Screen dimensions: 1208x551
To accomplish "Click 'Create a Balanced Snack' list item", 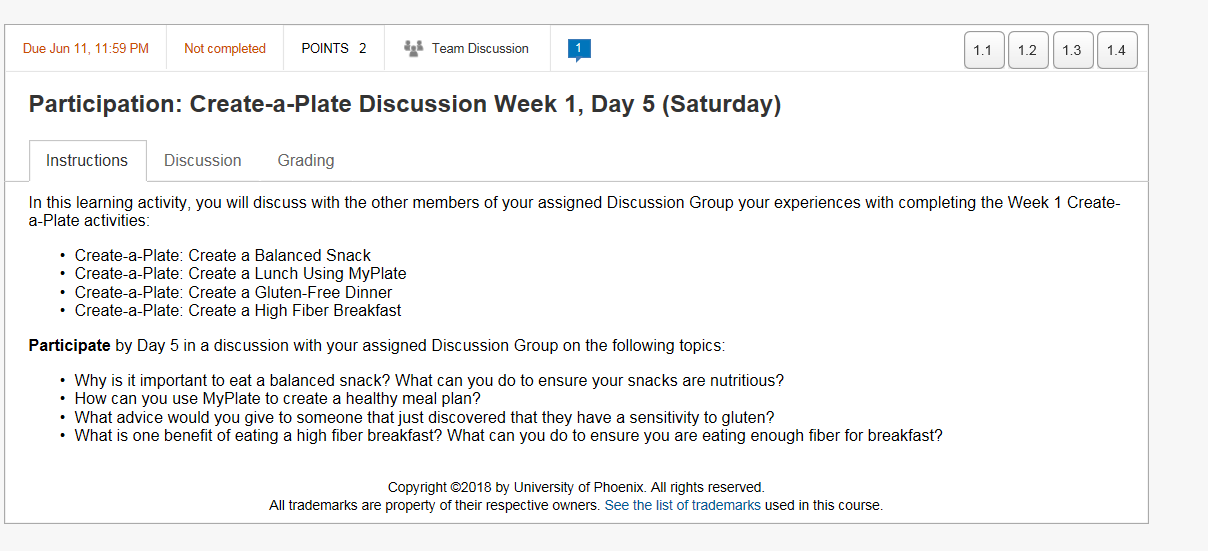I will coord(222,255).
